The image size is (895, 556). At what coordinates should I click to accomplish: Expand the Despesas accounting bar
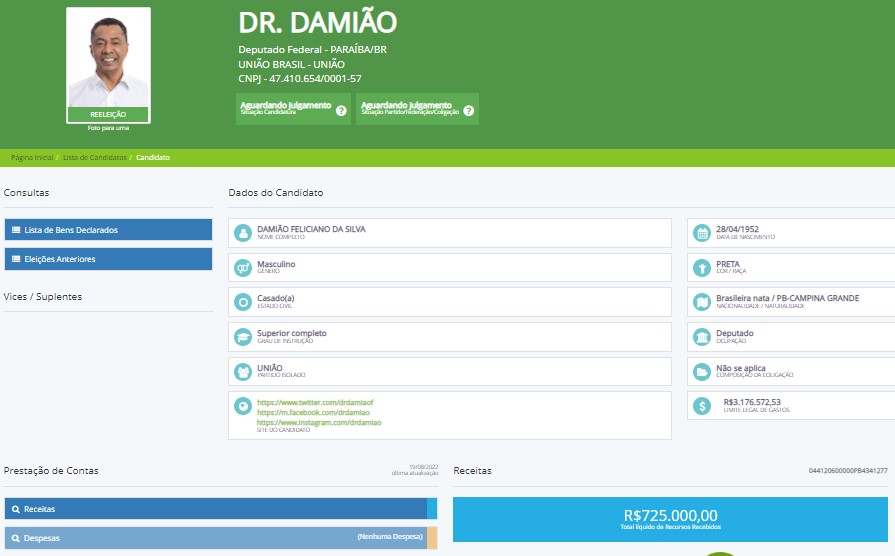(215, 537)
